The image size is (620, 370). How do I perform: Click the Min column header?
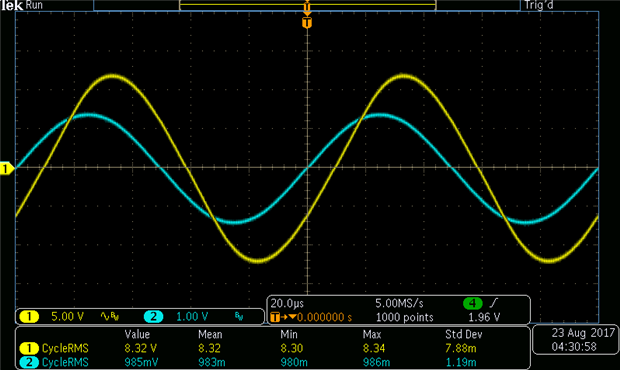coord(289,334)
